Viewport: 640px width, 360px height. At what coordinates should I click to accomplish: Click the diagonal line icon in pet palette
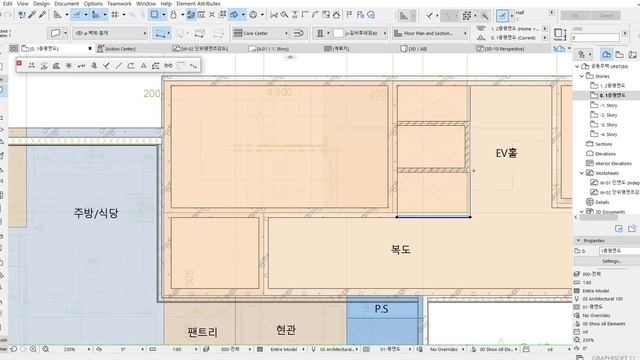[118, 65]
